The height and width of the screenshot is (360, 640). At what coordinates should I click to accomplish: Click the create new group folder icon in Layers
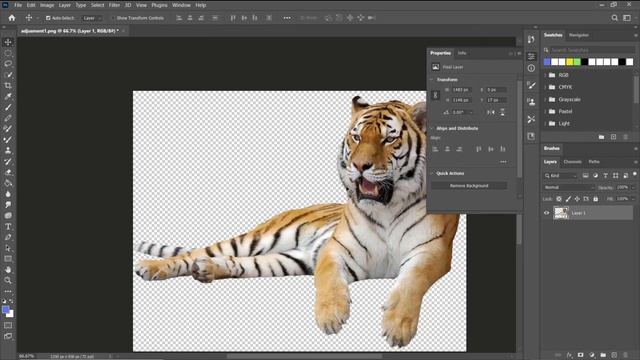(603, 355)
